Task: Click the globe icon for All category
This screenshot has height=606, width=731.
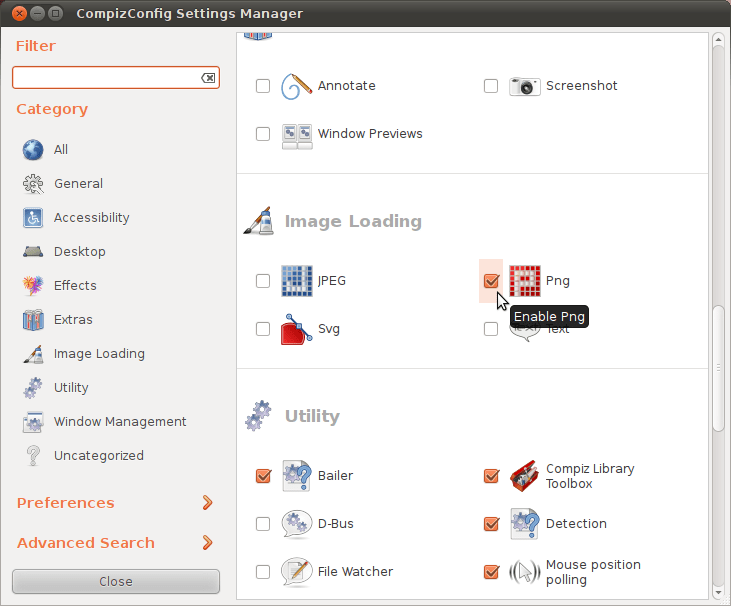Action: 33,150
